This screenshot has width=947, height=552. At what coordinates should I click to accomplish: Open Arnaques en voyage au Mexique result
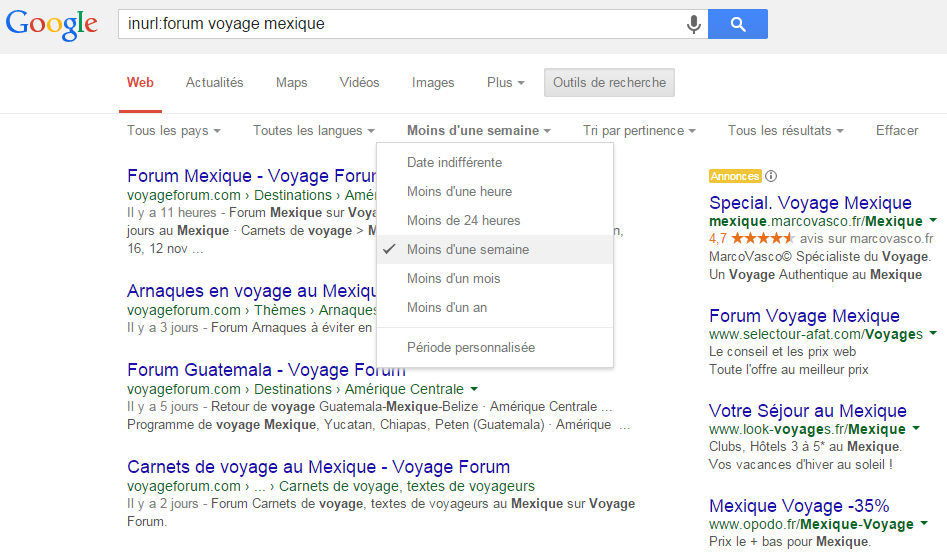click(x=251, y=291)
